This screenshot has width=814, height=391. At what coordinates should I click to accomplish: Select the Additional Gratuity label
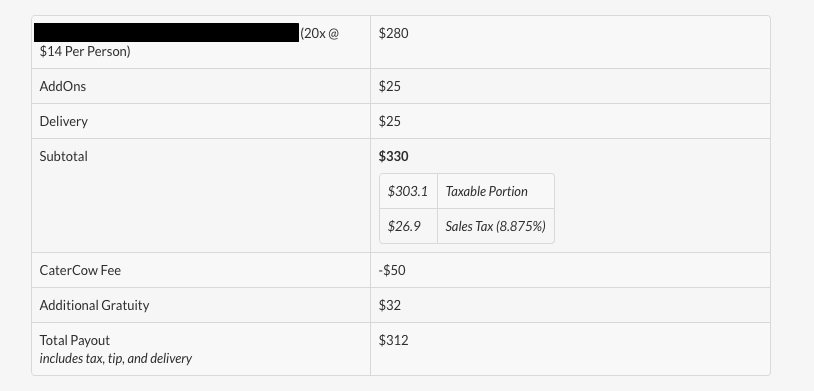[x=94, y=305]
